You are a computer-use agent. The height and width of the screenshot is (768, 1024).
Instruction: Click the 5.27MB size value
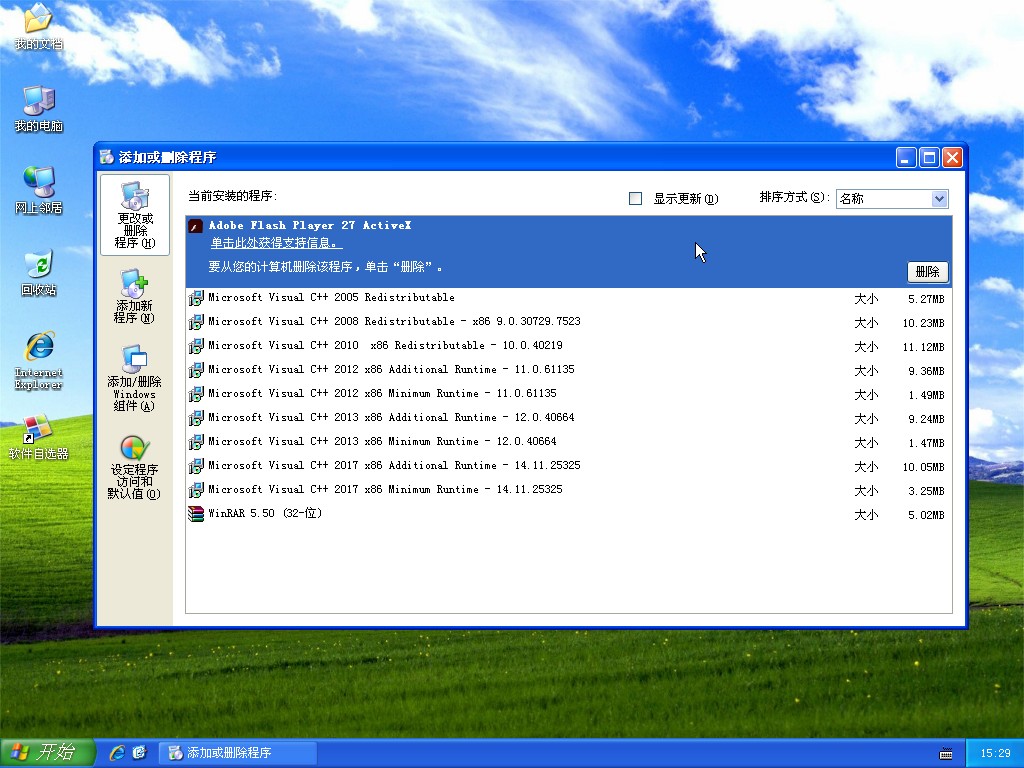(926, 299)
